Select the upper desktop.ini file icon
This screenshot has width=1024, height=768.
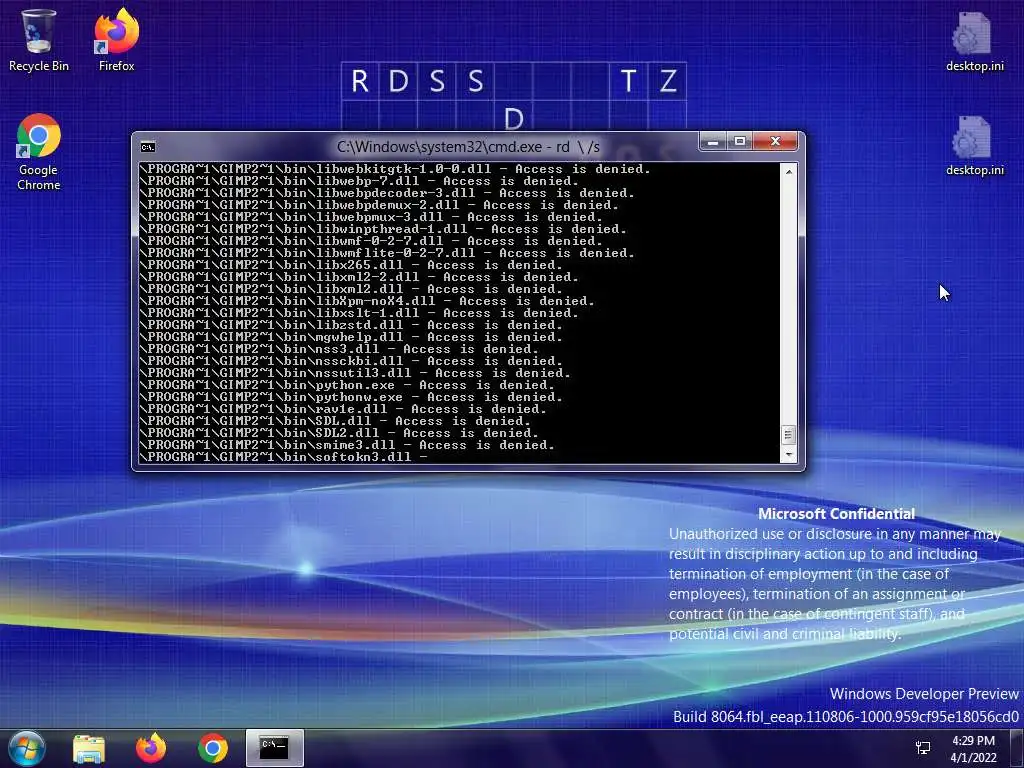[974, 40]
